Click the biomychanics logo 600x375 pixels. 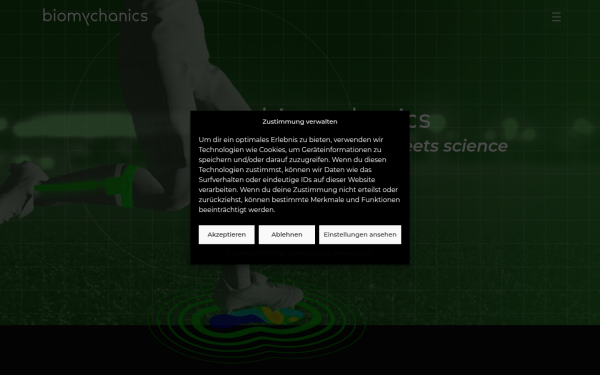coord(95,16)
